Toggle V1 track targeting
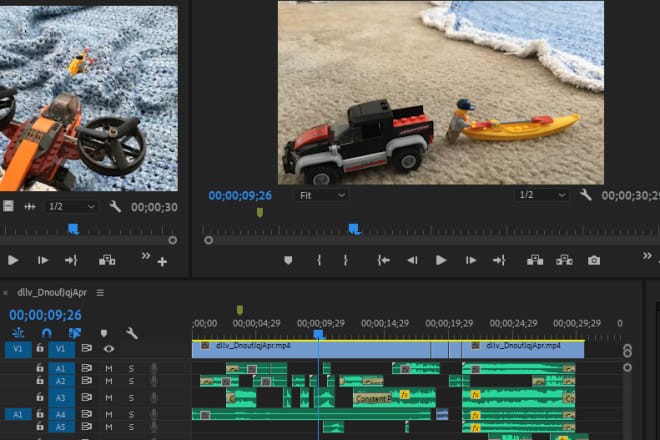This screenshot has height=440, width=660. tap(61, 349)
